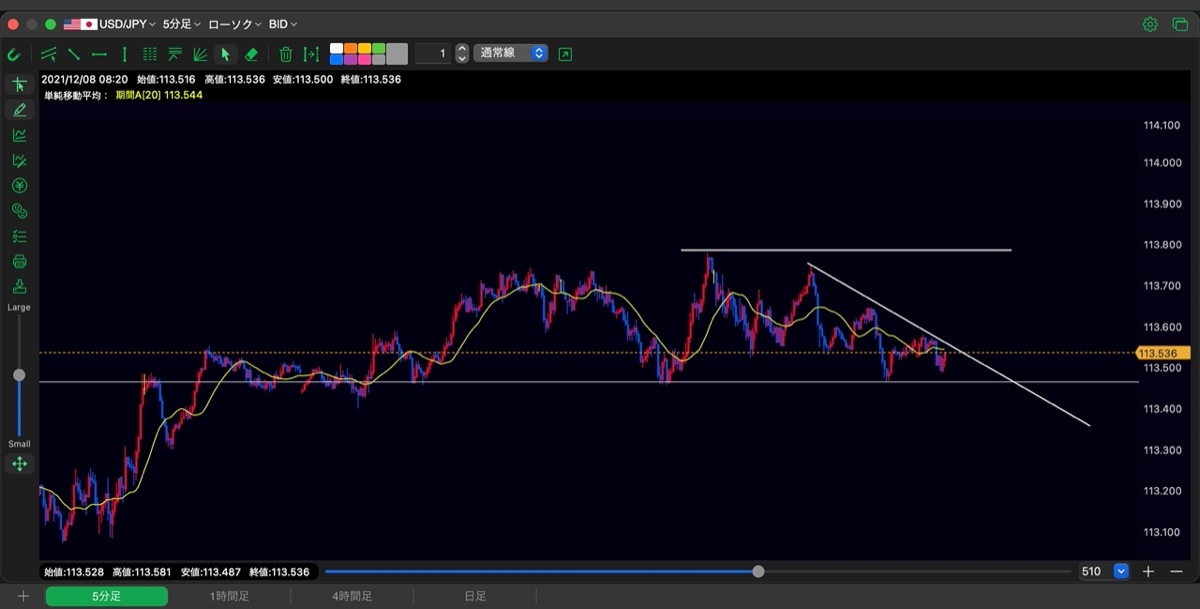Click the save download icon in sidebar
The width and height of the screenshot is (1200, 609).
(19, 287)
